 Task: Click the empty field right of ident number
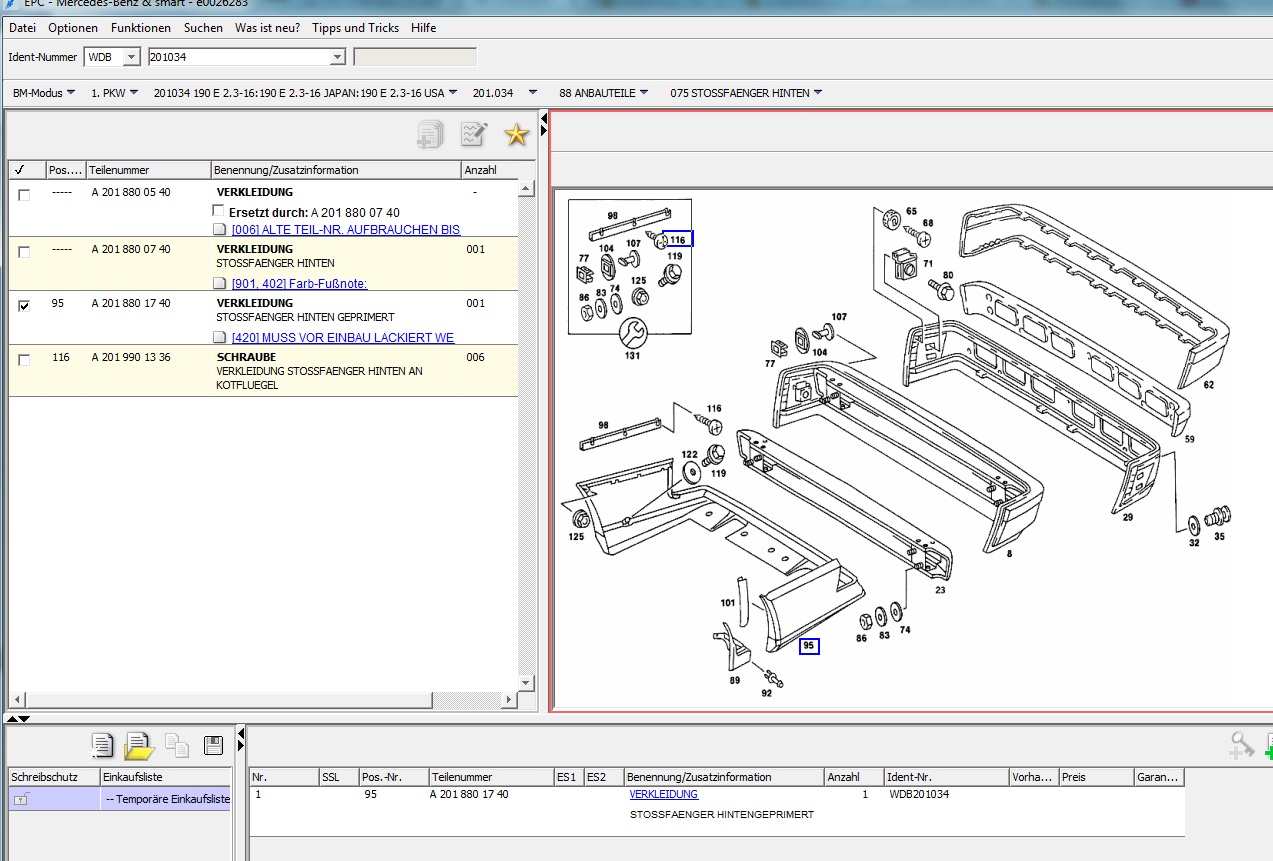(415, 57)
